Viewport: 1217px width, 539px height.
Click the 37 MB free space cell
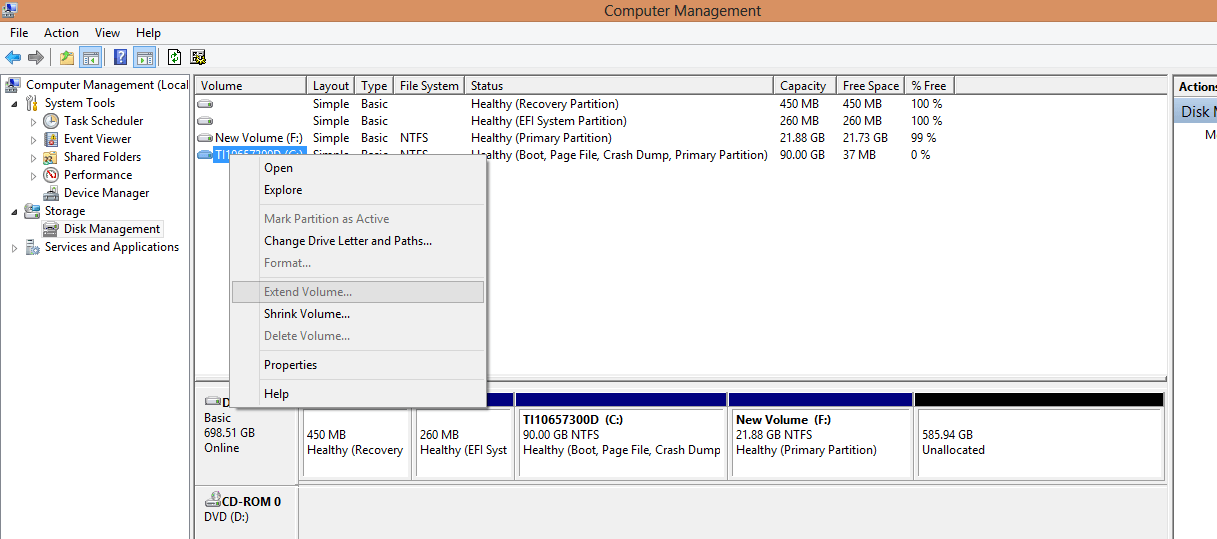click(859, 155)
